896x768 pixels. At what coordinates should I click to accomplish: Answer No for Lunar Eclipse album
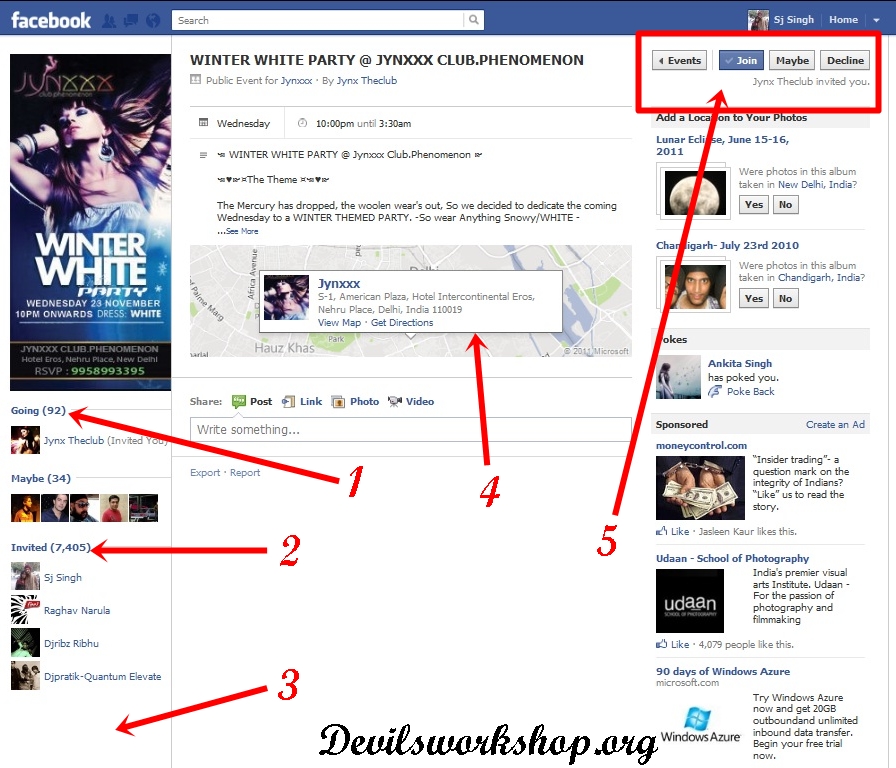[x=786, y=205]
